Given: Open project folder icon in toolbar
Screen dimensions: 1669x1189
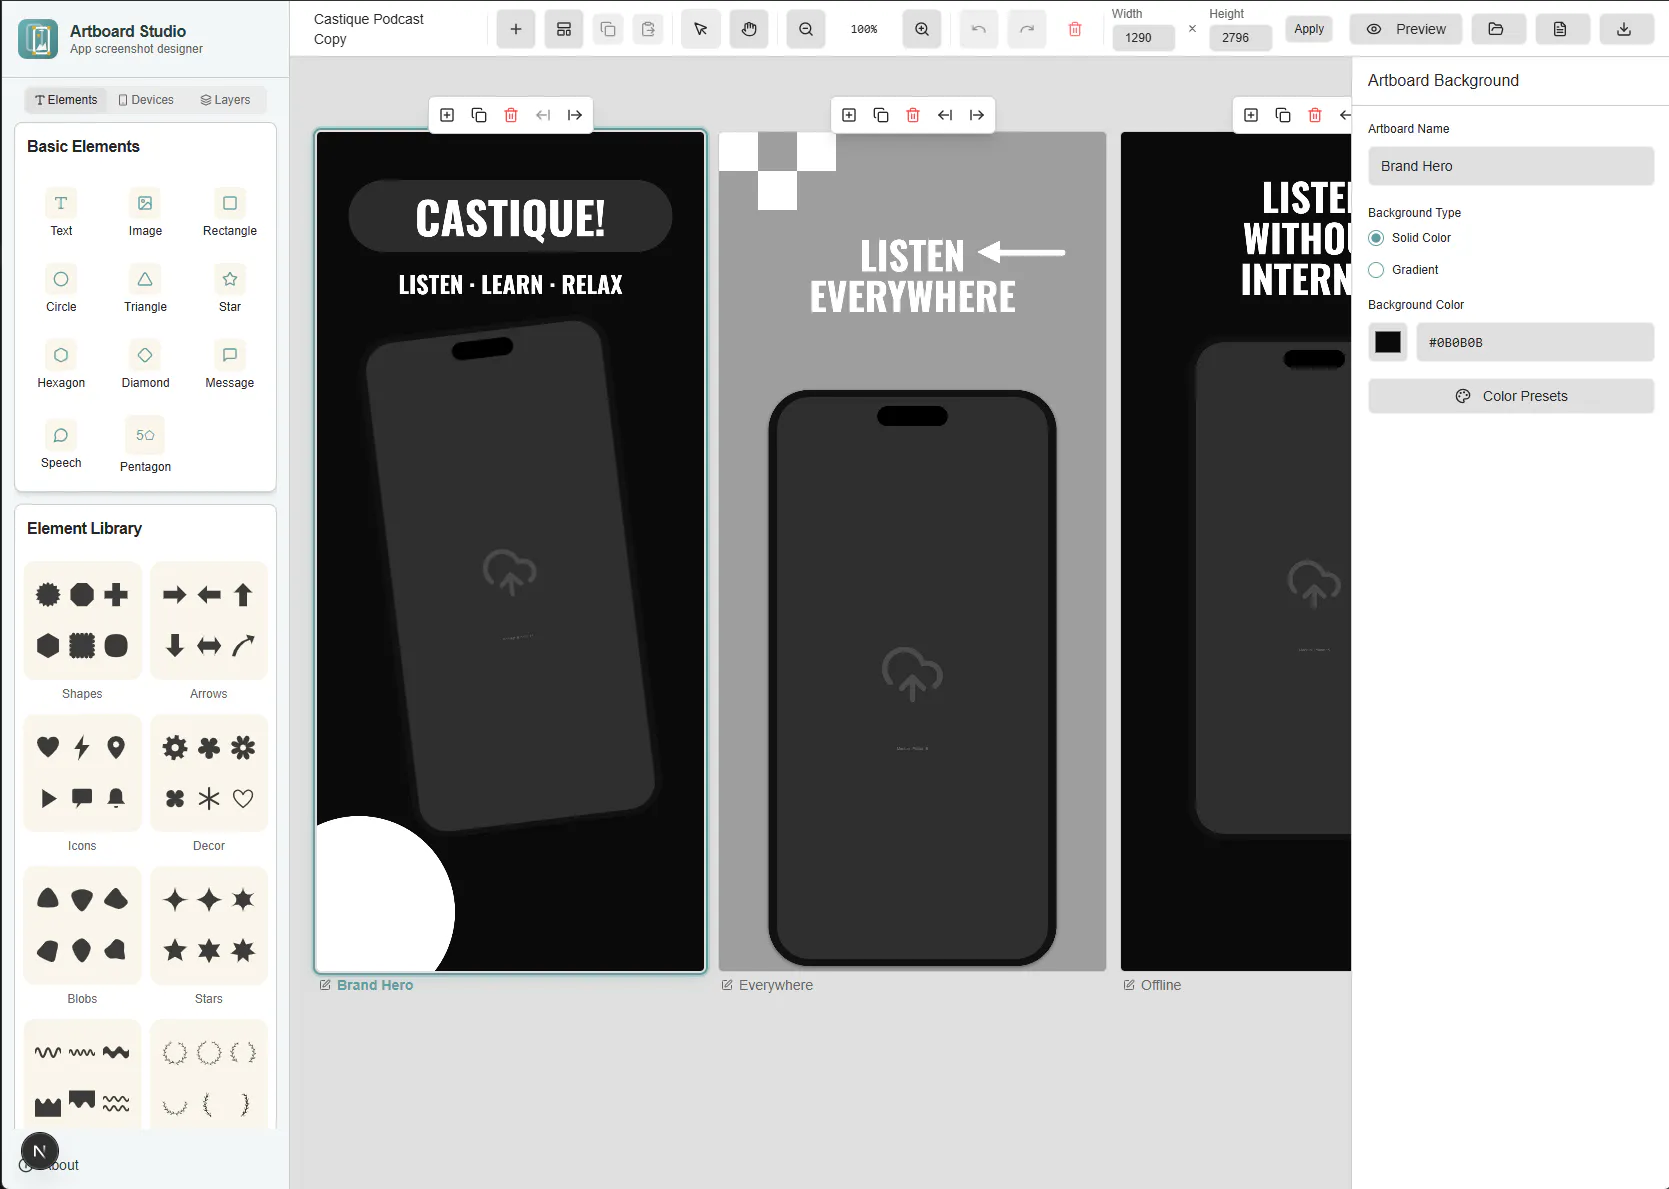Looking at the screenshot, I should (1496, 29).
